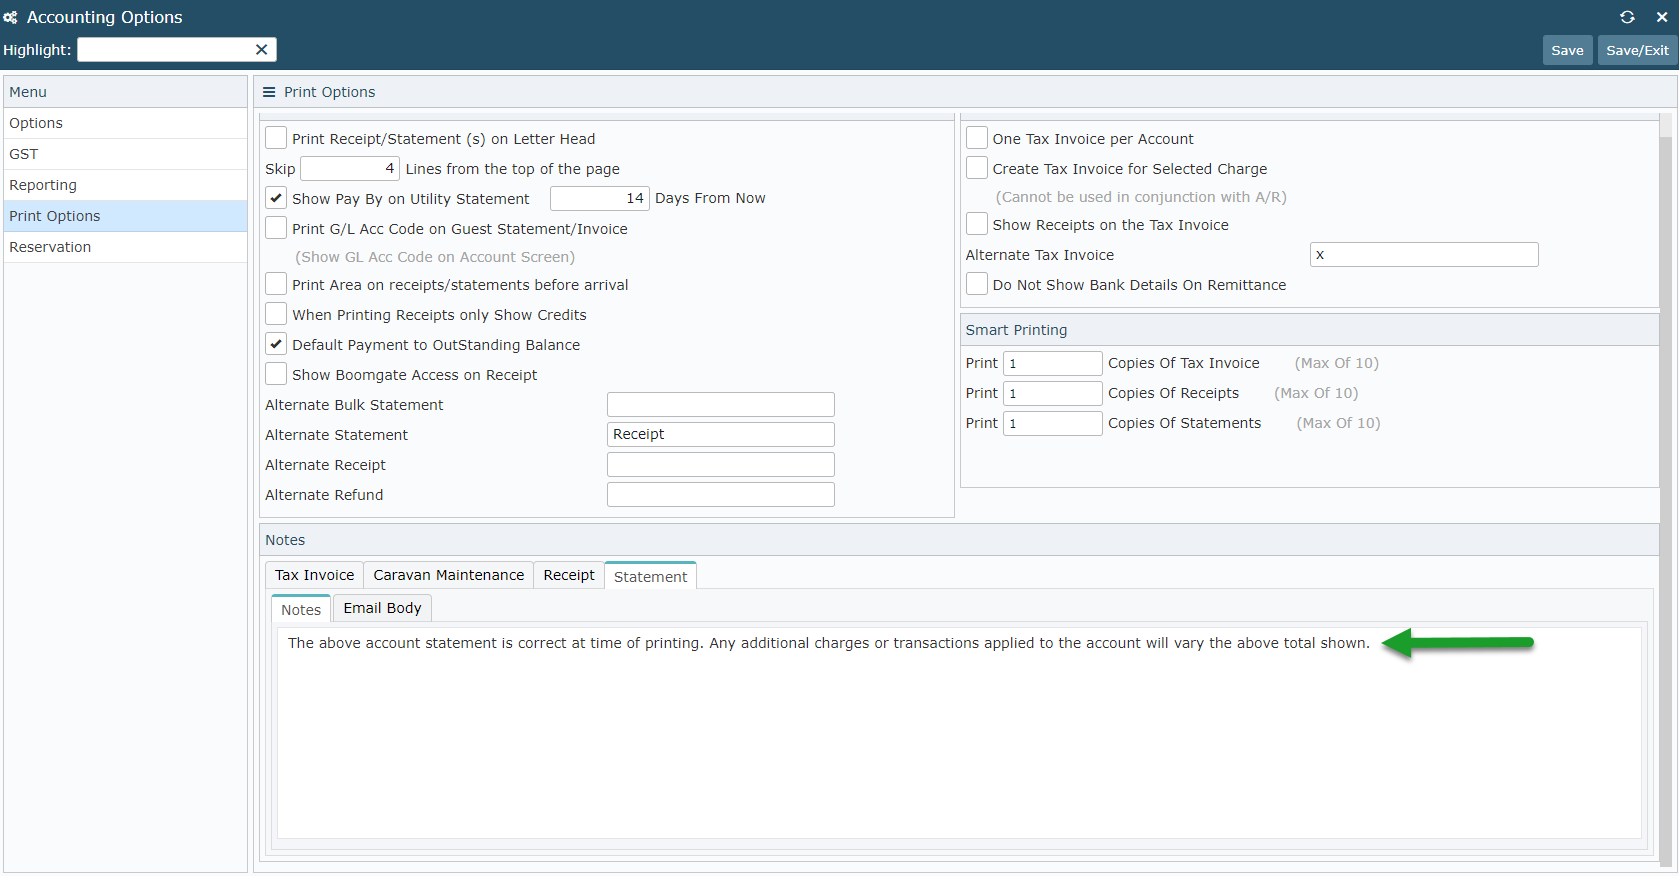Viewport: 1679px width, 876px height.
Task: Toggle Show Receipts on the Tax Invoice
Action: (x=977, y=224)
